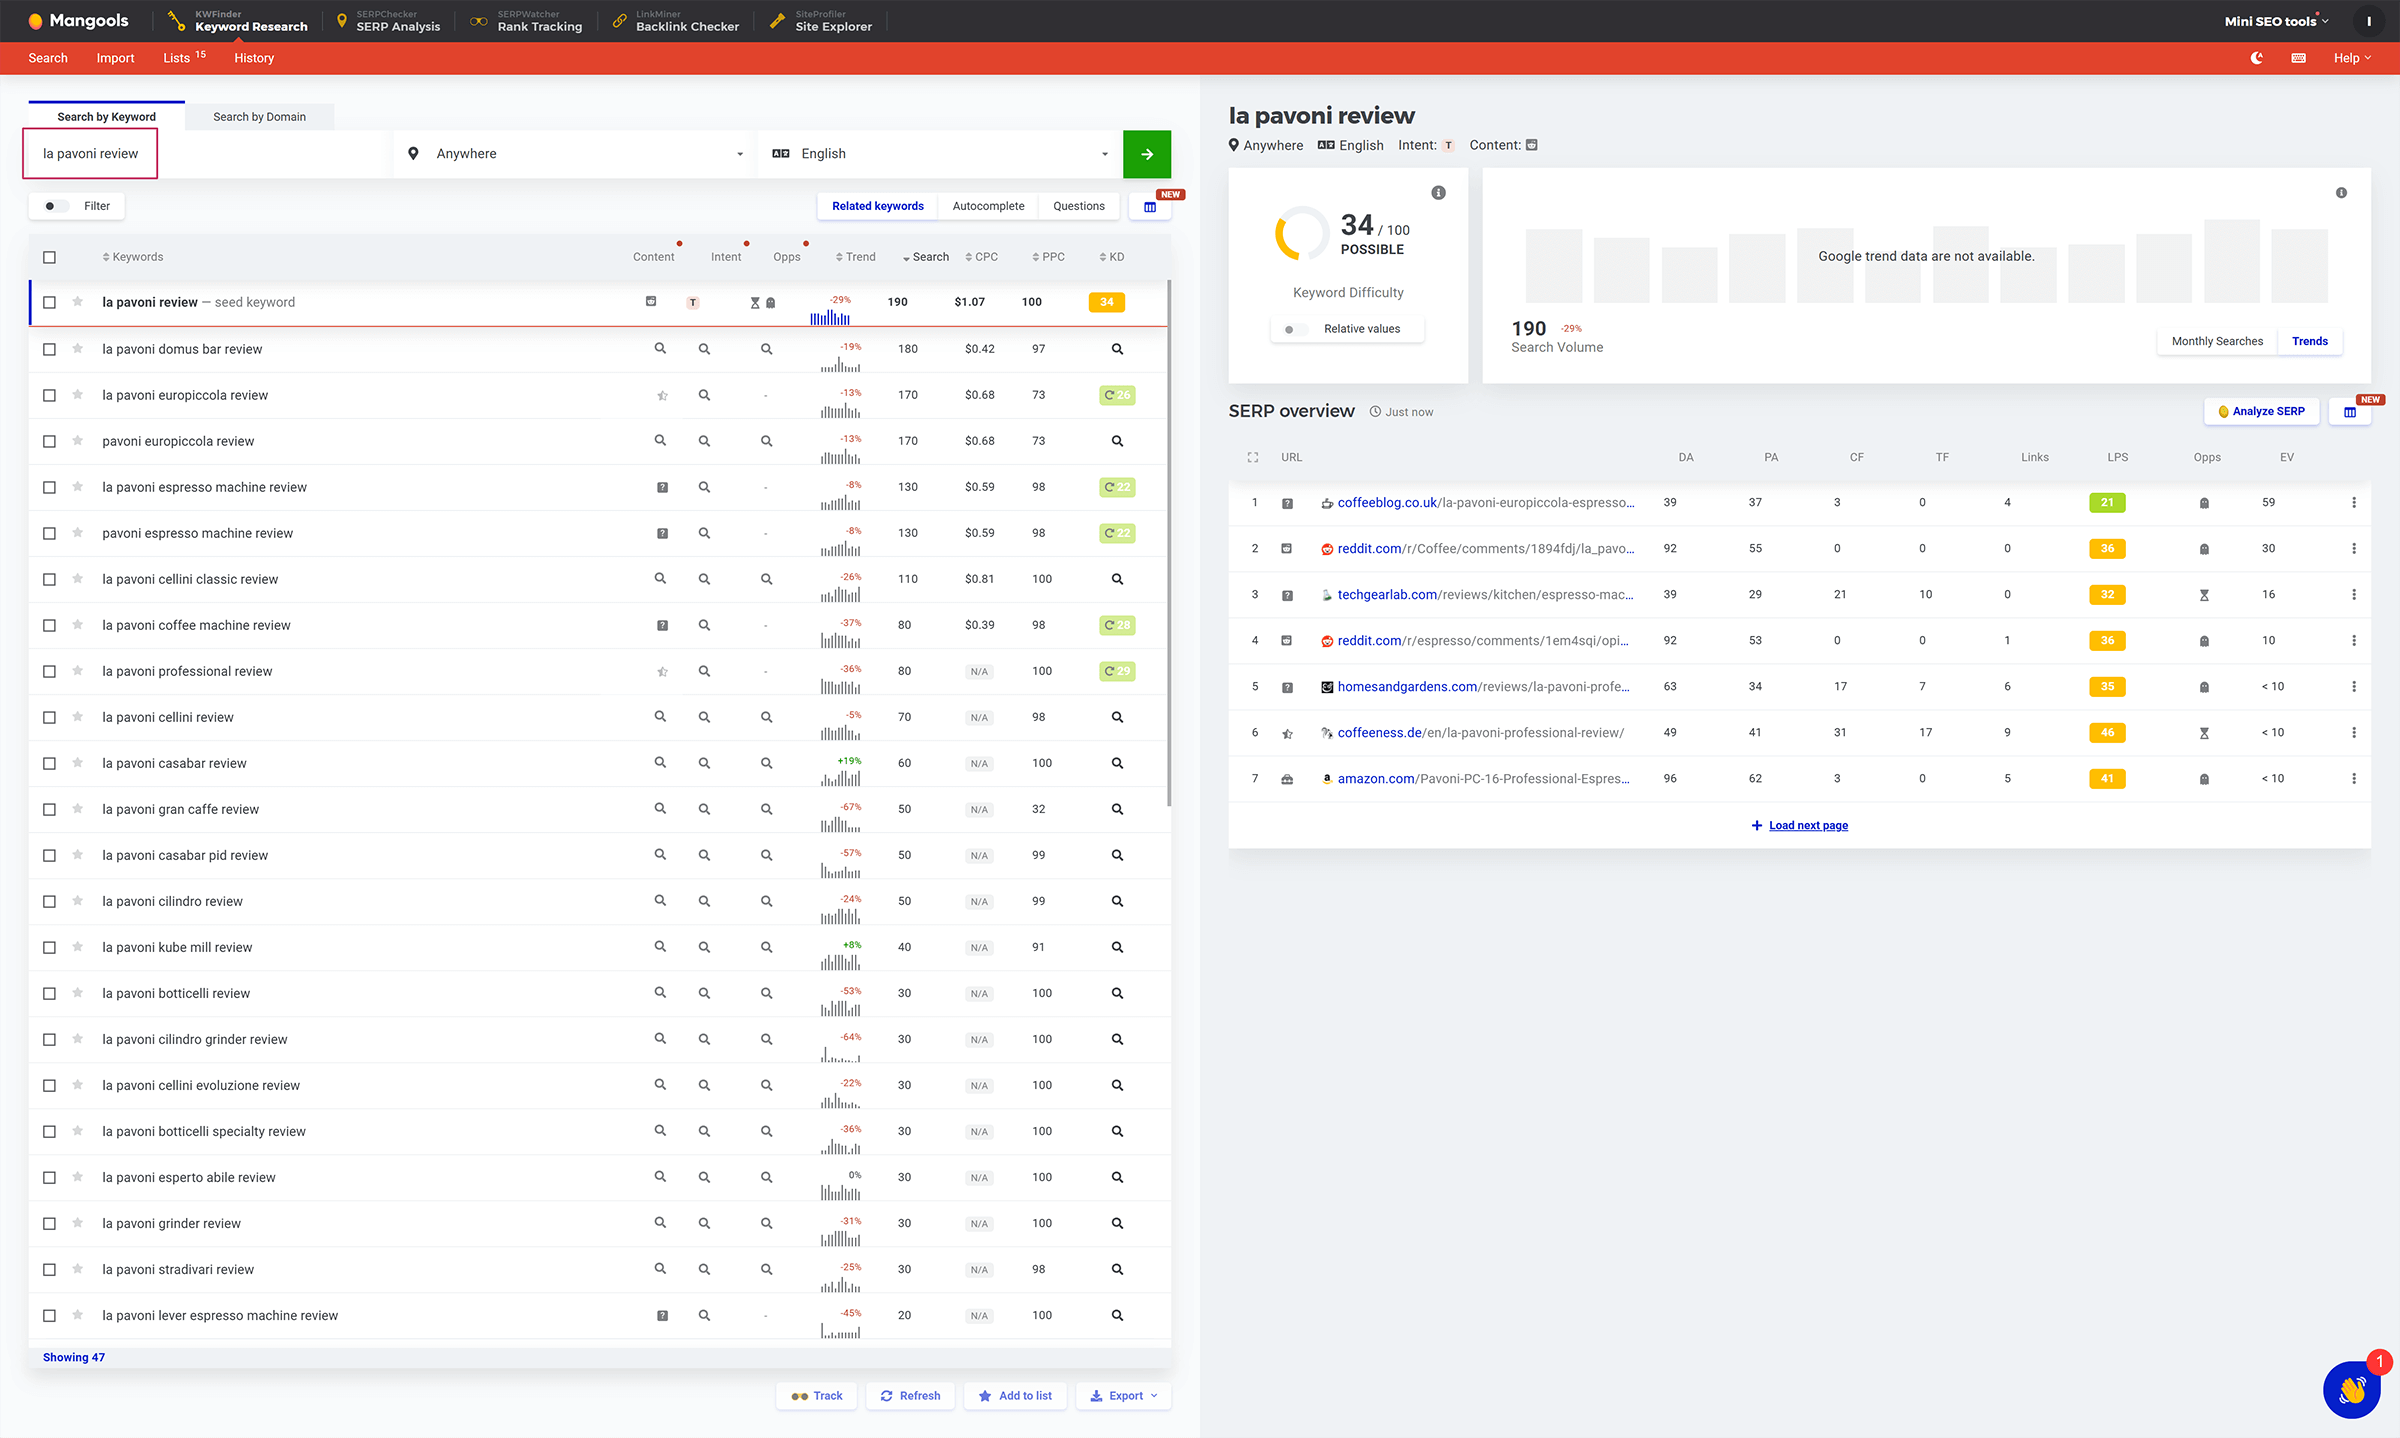The width and height of the screenshot is (2400, 1438).
Task: Check la pavoni professional review checkbox
Action: (x=49, y=671)
